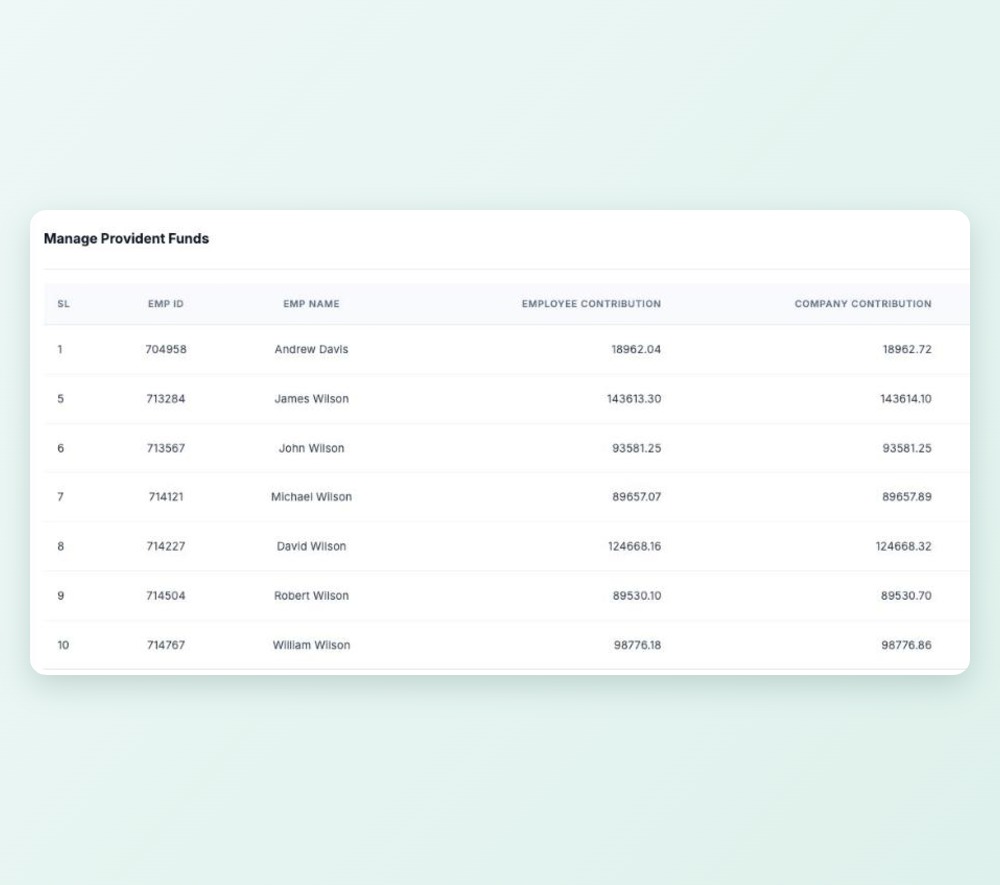The height and width of the screenshot is (885, 1000).
Task: Select serial number "10" in William Wilson row
Action: 63,645
